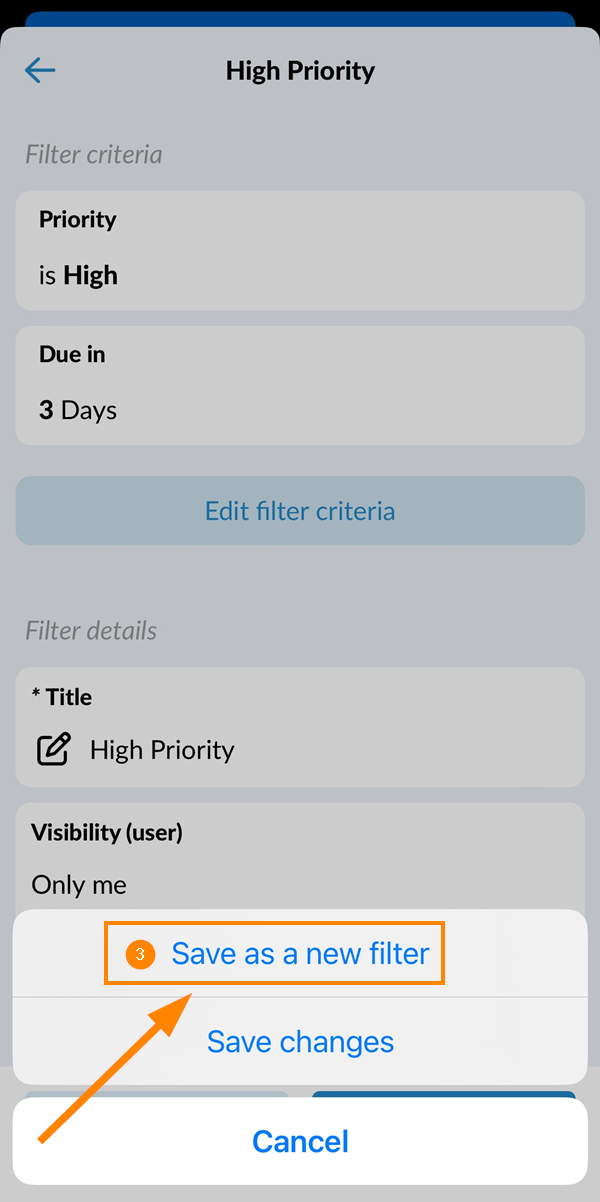Click the High Priority page header
The image size is (600, 1202).
(300, 71)
